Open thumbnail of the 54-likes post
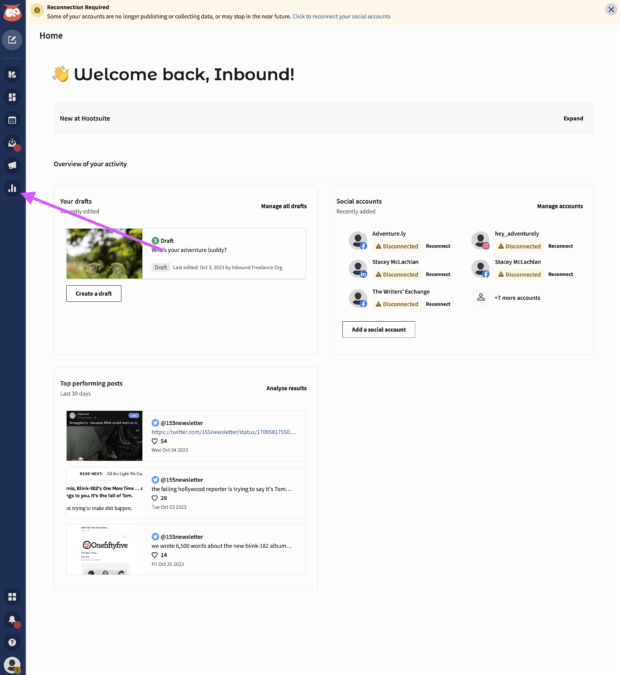Image resolution: width=620 pixels, height=675 pixels. (x=104, y=436)
